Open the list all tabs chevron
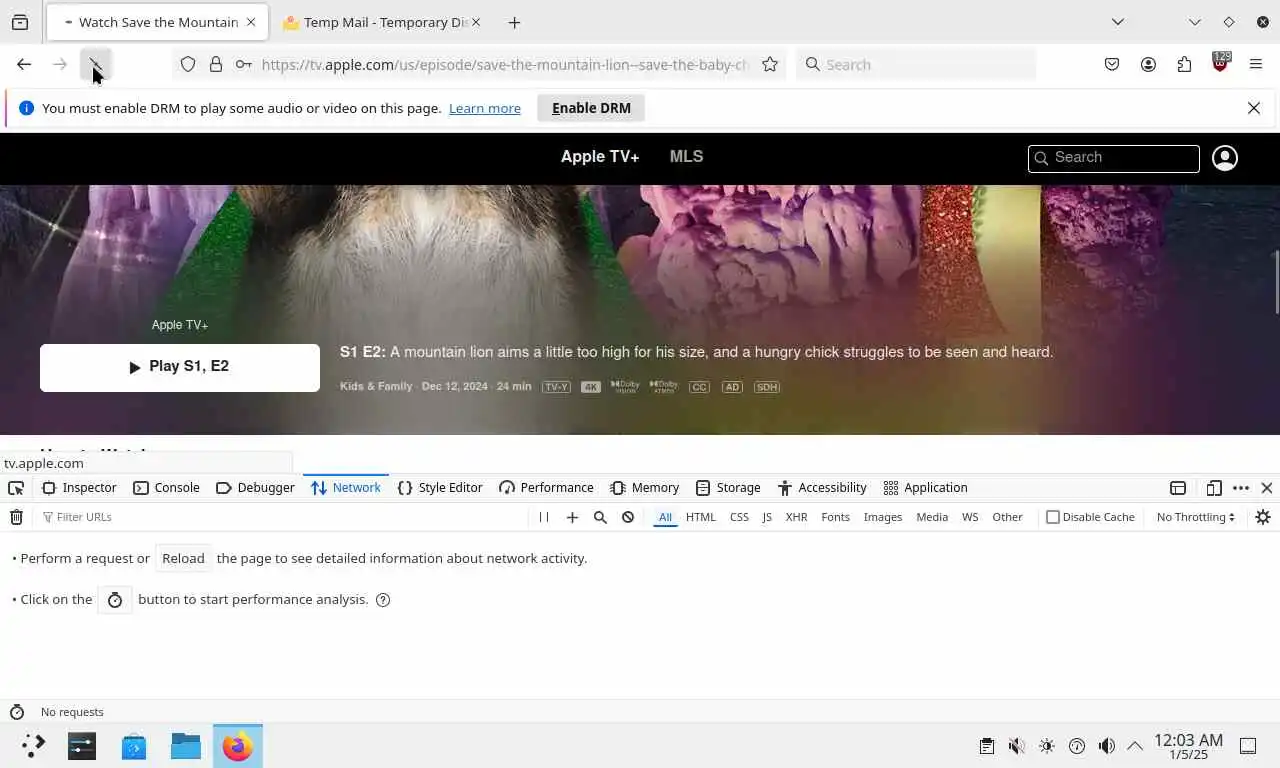This screenshot has height=768, width=1280. point(1118,22)
